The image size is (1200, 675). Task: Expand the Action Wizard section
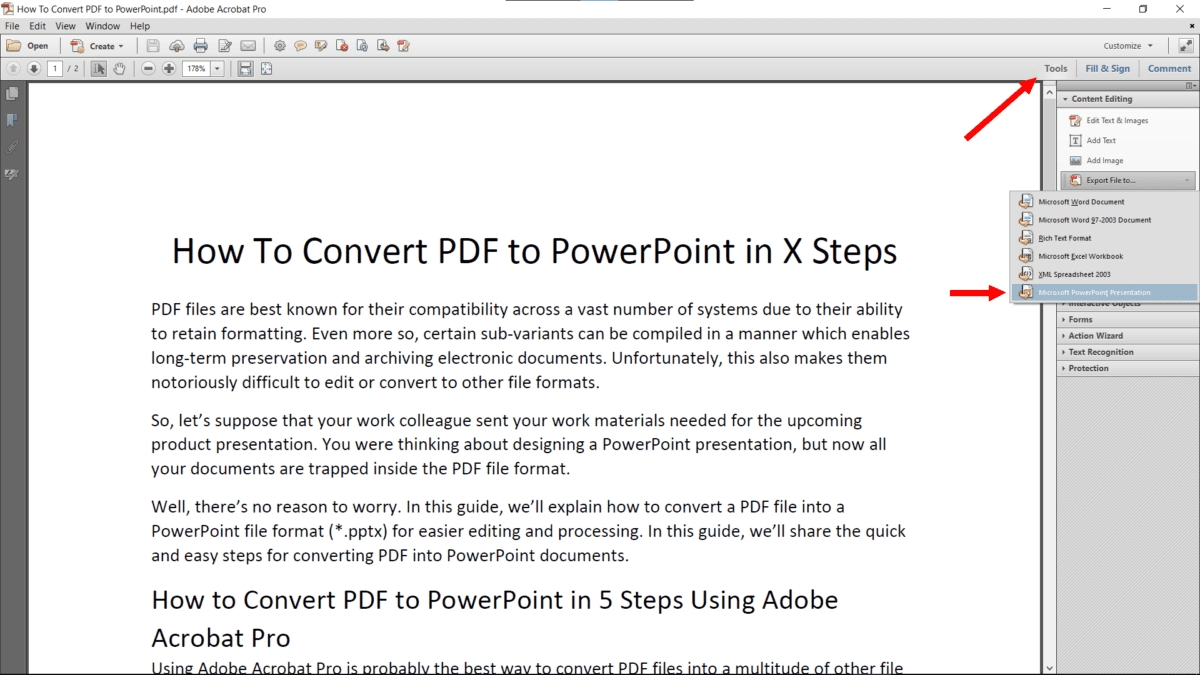tap(1128, 336)
